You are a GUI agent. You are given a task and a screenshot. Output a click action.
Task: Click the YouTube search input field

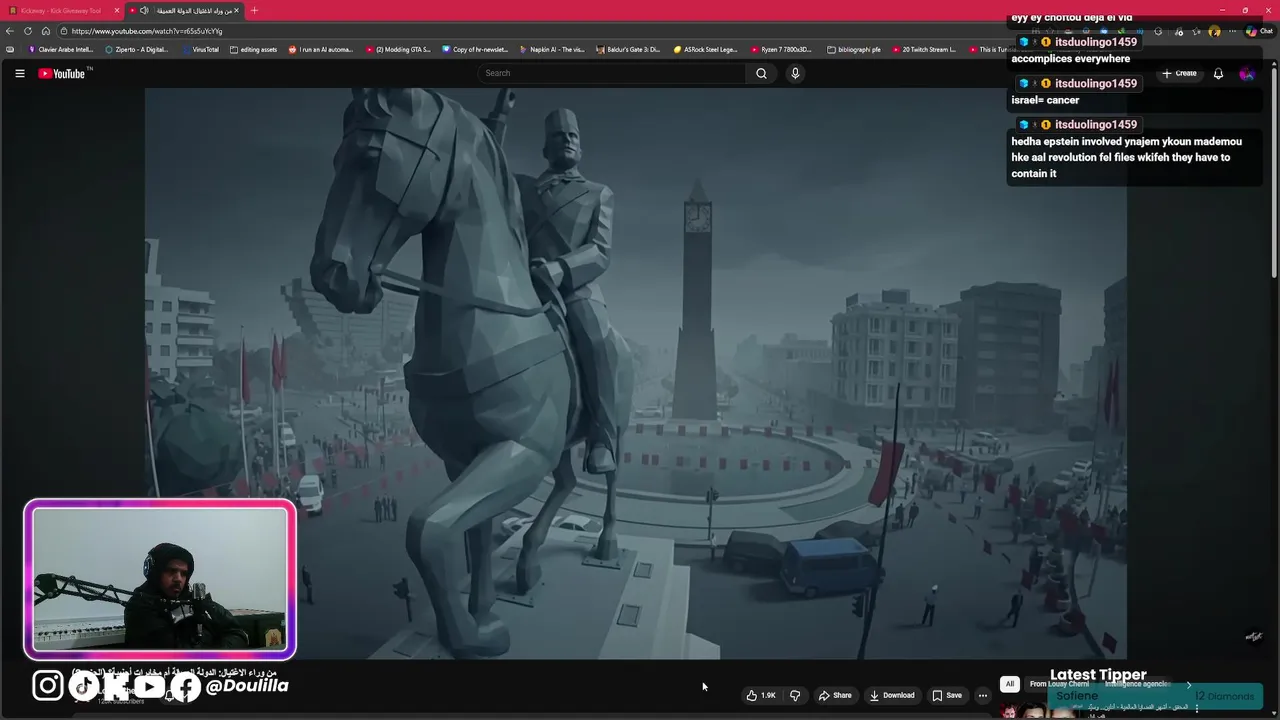pos(611,73)
